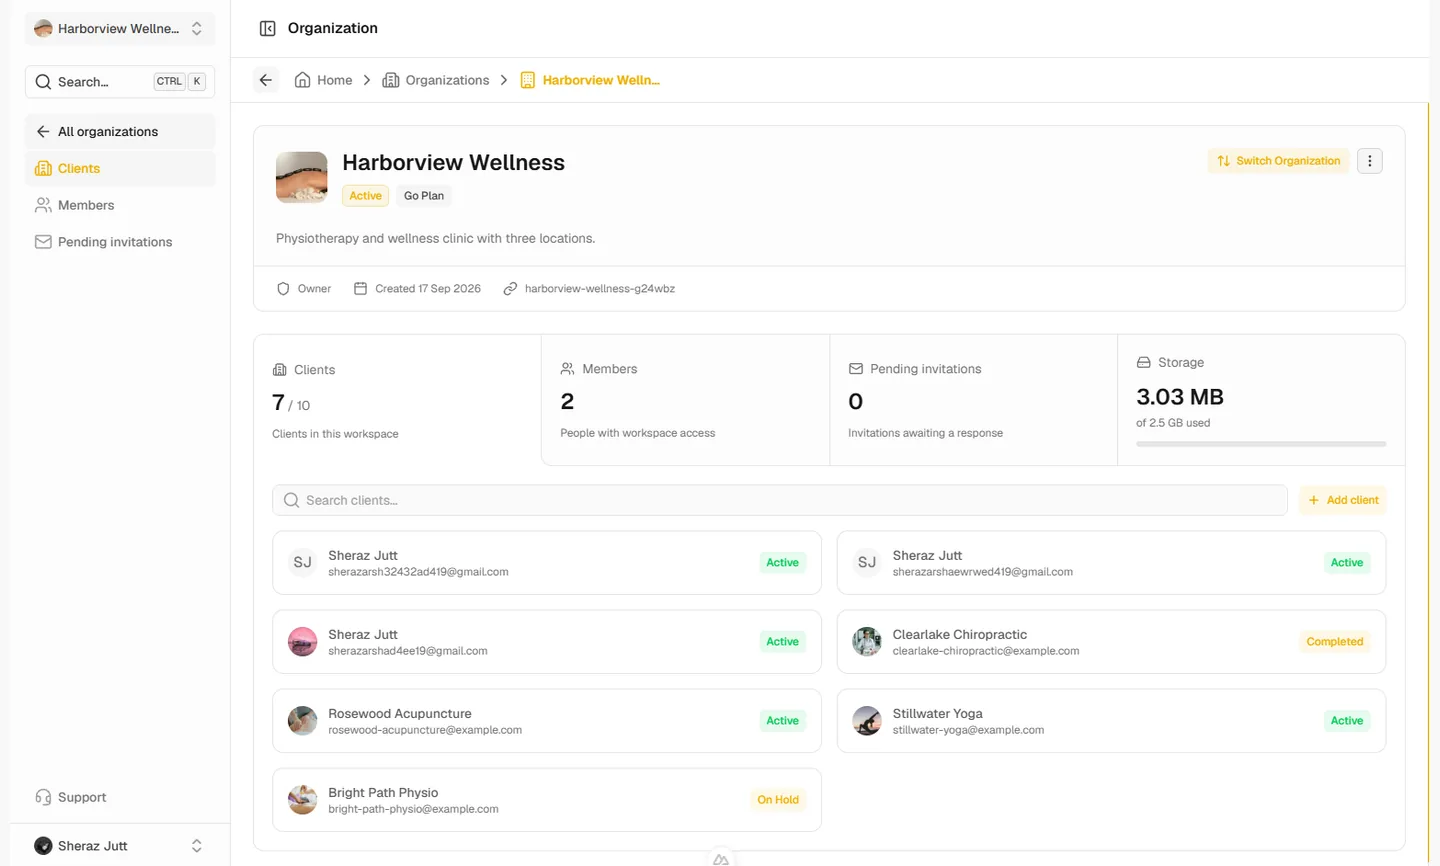Click the Harborview Welln… breadcrumb icon
Viewport: 1440px width, 866px height.
tap(528, 80)
